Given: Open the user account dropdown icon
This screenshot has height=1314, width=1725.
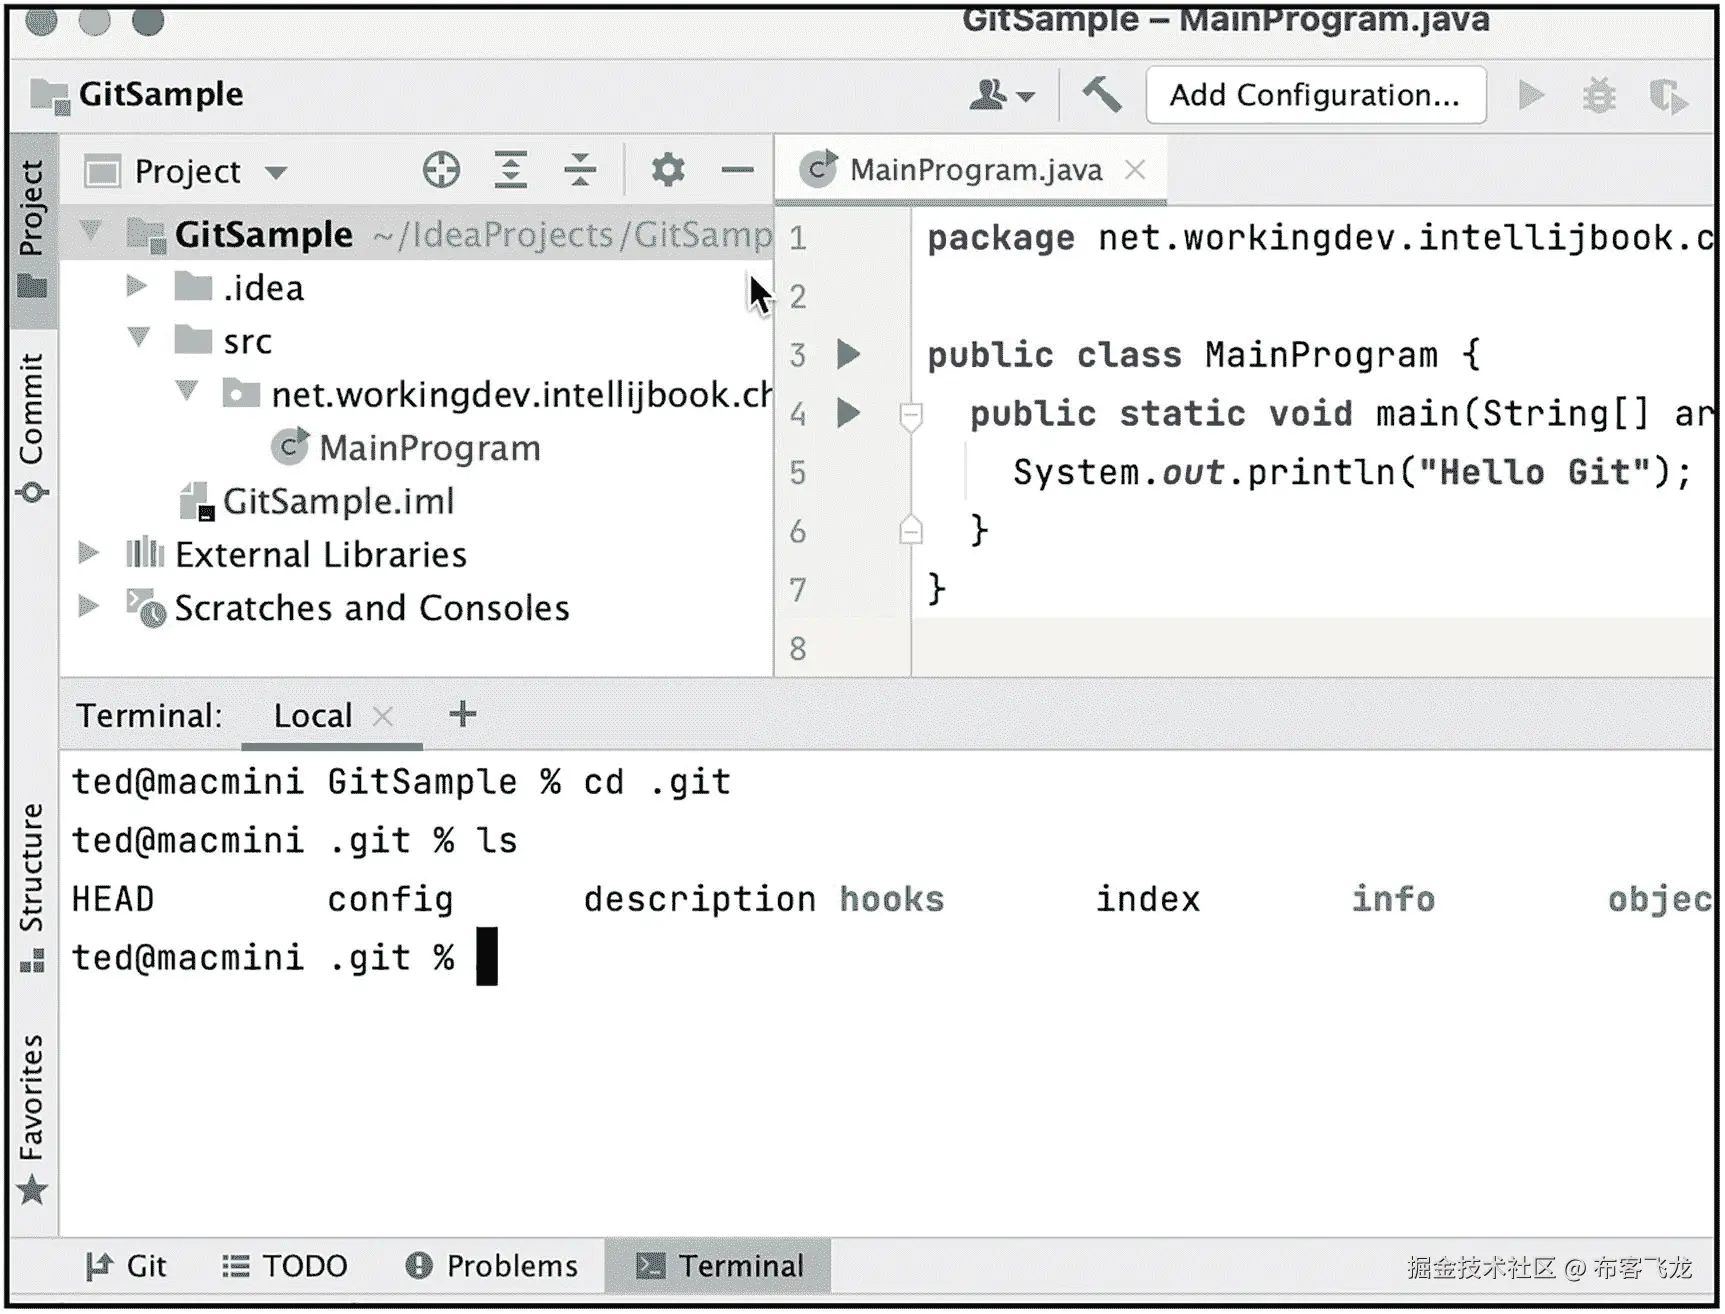Looking at the screenshot, I should click(x=1002, y=95).
